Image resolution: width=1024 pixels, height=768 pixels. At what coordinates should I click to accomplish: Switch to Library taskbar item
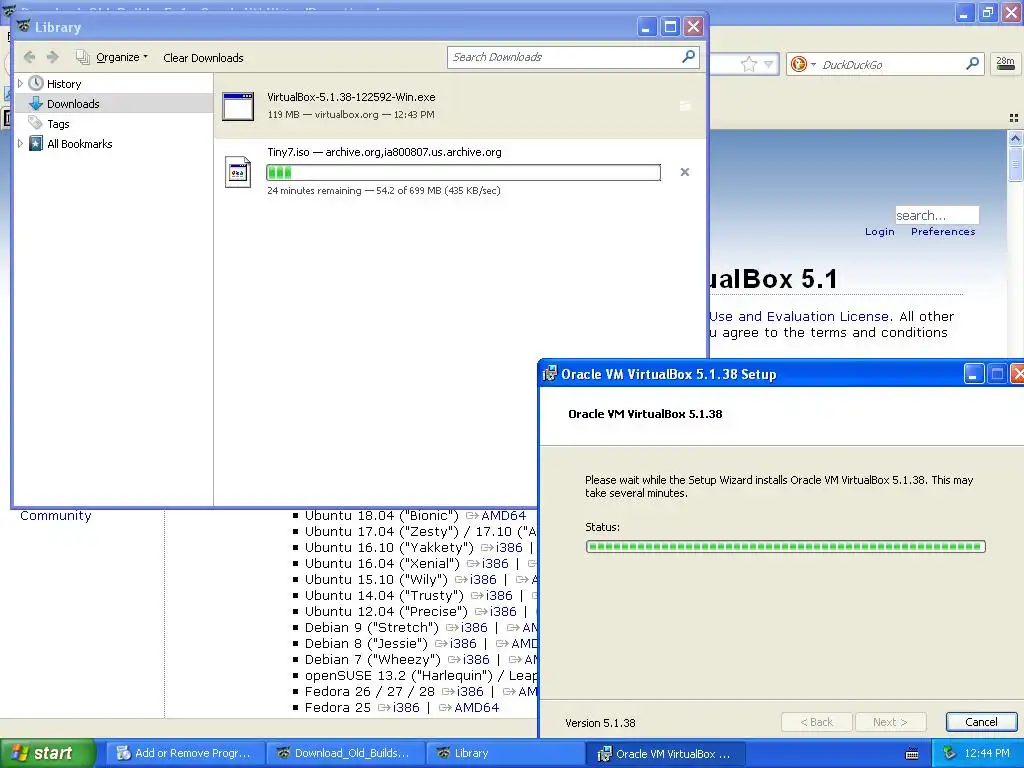pos(504,753)
